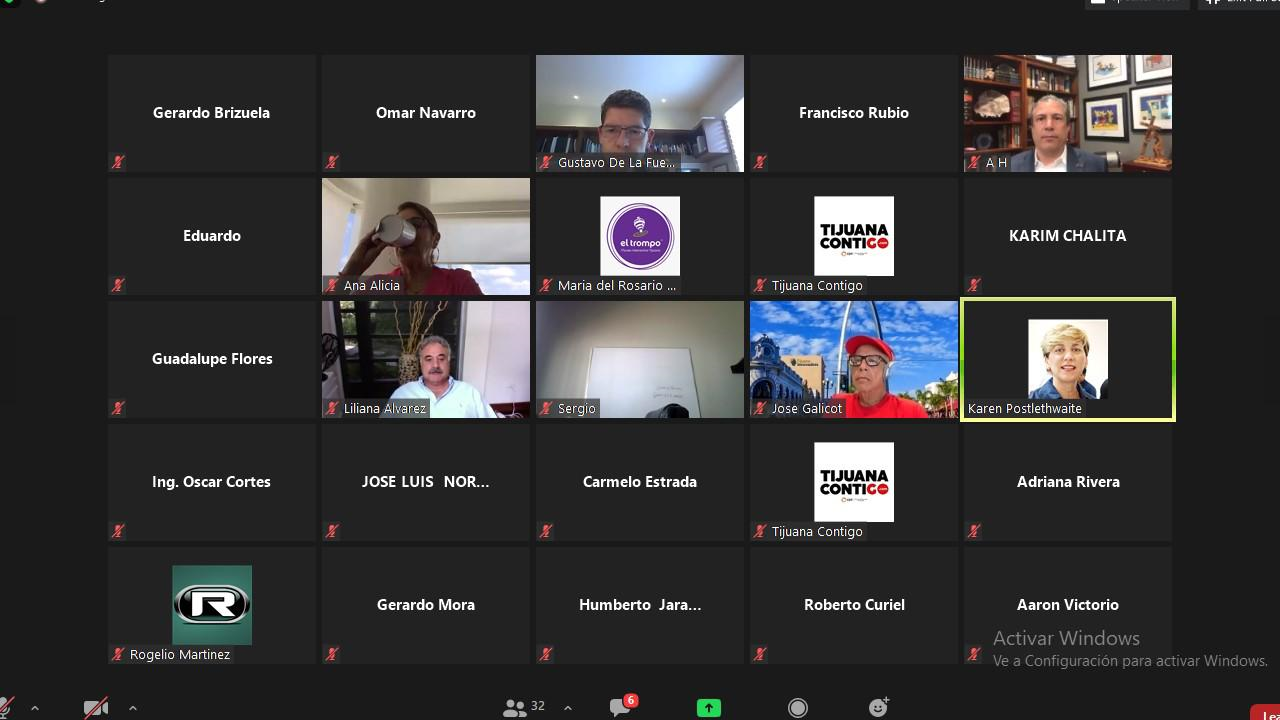Click muted mic icon on Gustavo De La Fue tile
The image size is (1280, 720).
pyautogui.click(x=546, y=162)
